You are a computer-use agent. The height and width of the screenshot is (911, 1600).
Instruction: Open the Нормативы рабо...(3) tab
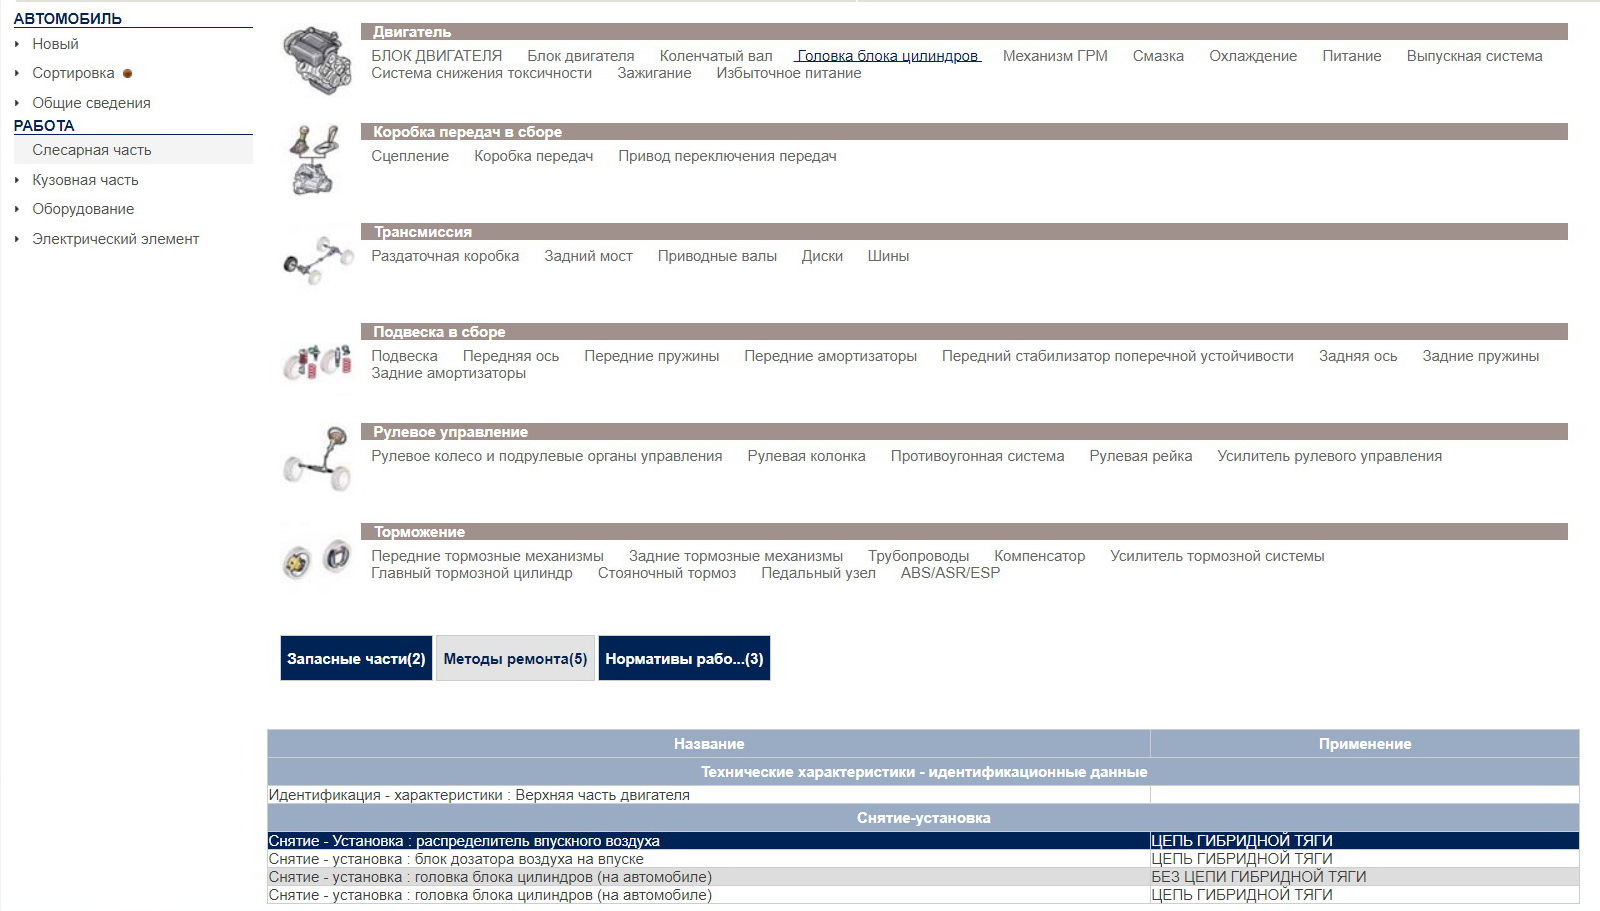pyautogui.click(x=684, y=658)
